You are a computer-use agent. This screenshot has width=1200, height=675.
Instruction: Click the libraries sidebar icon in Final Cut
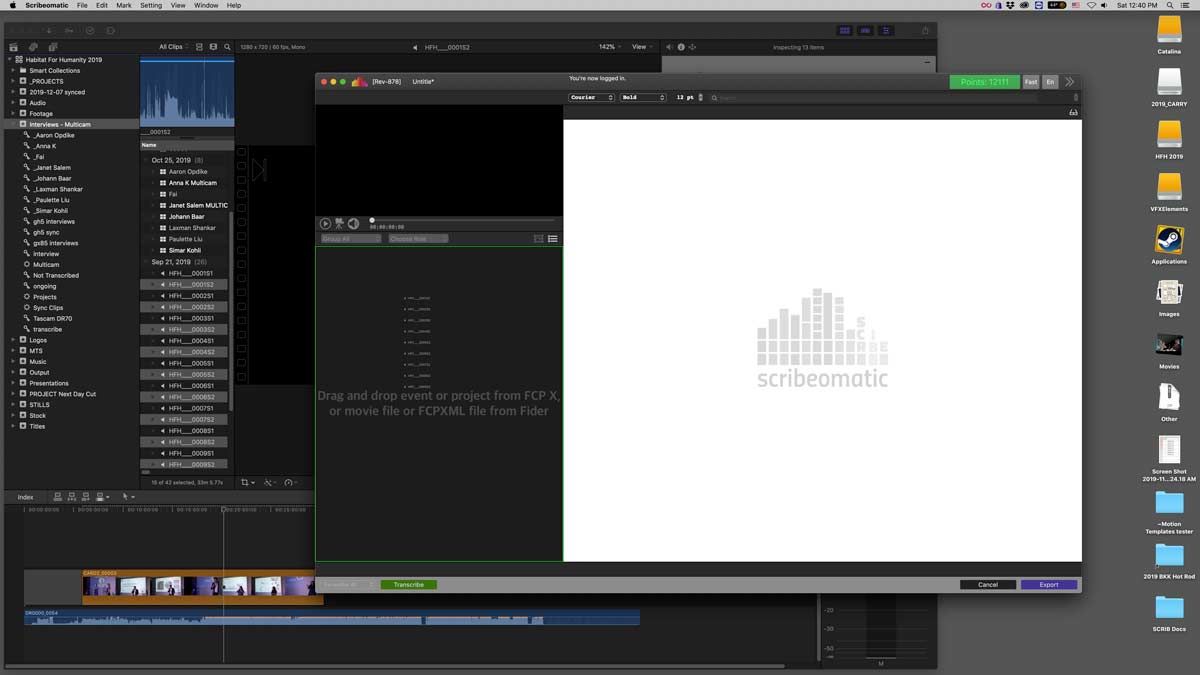pyautogui.click(x=14, y=47)
